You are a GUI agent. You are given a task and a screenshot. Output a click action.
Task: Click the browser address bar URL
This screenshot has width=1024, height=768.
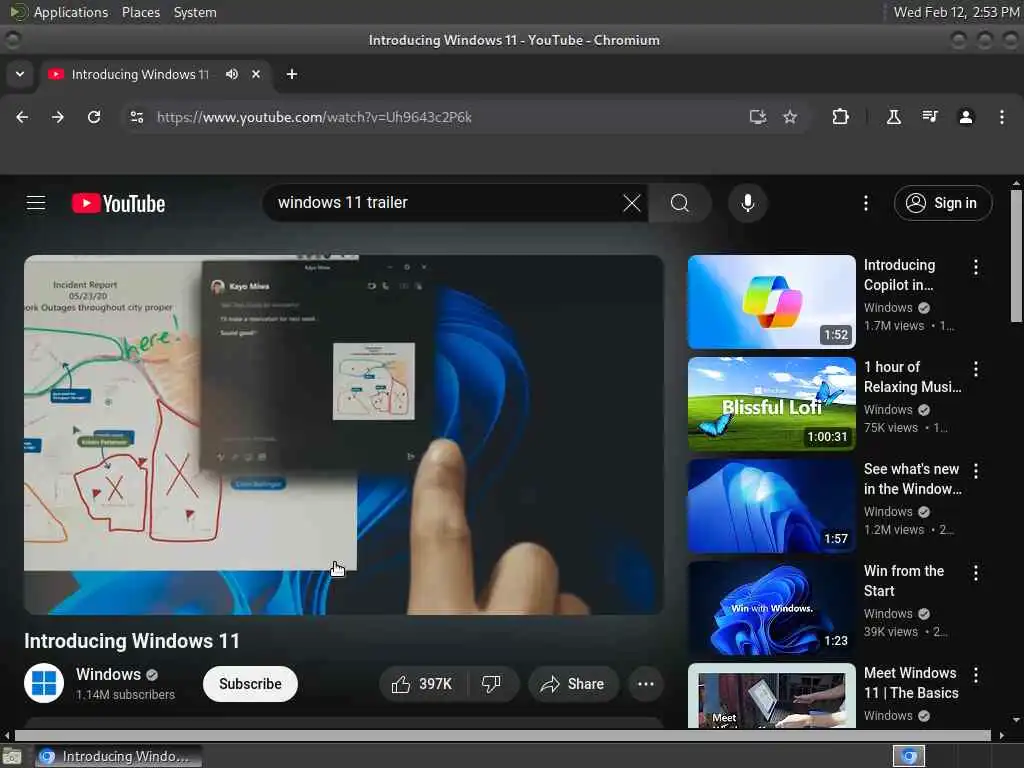313,117
